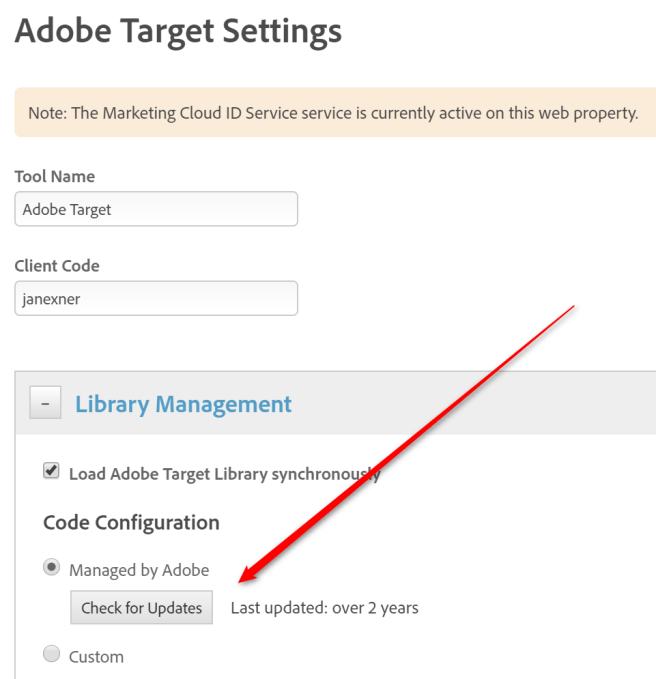Focus the Tool Name input containing Adobe Target
656x679 pixels.
pyautogui.click(x=156, y=209)
